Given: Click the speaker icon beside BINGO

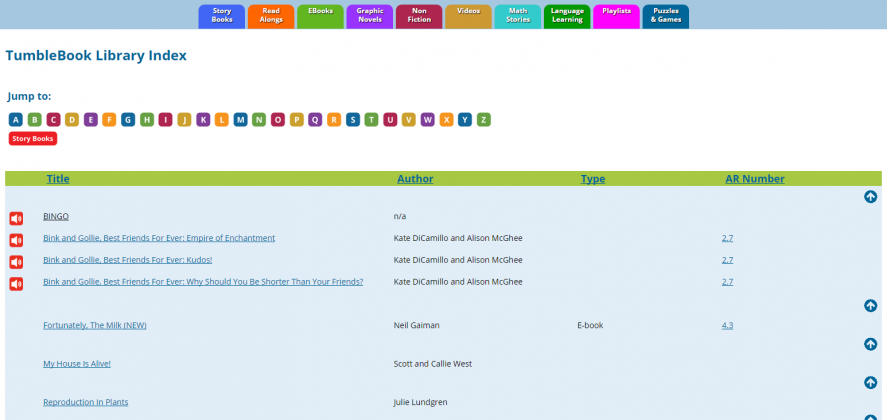Looking at the screenshot, I should pos(16,218).
